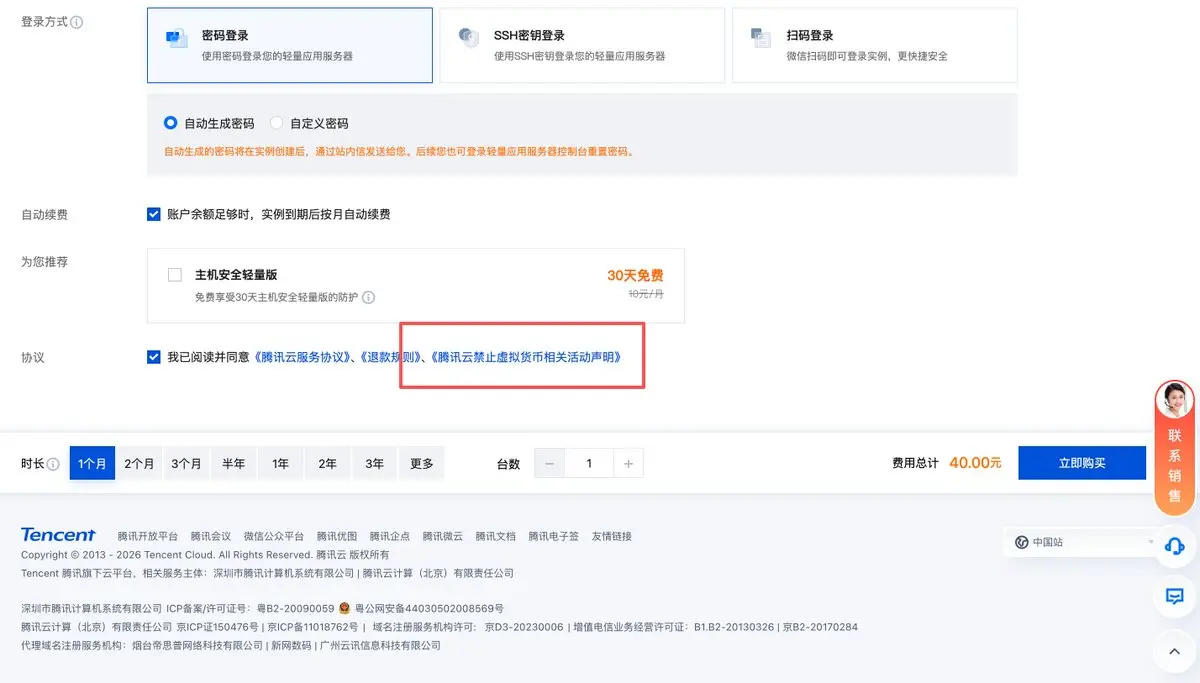Open the 中国站 region dropdown
Viewport: 1200px width, 683px height.
click(1084, 542)
